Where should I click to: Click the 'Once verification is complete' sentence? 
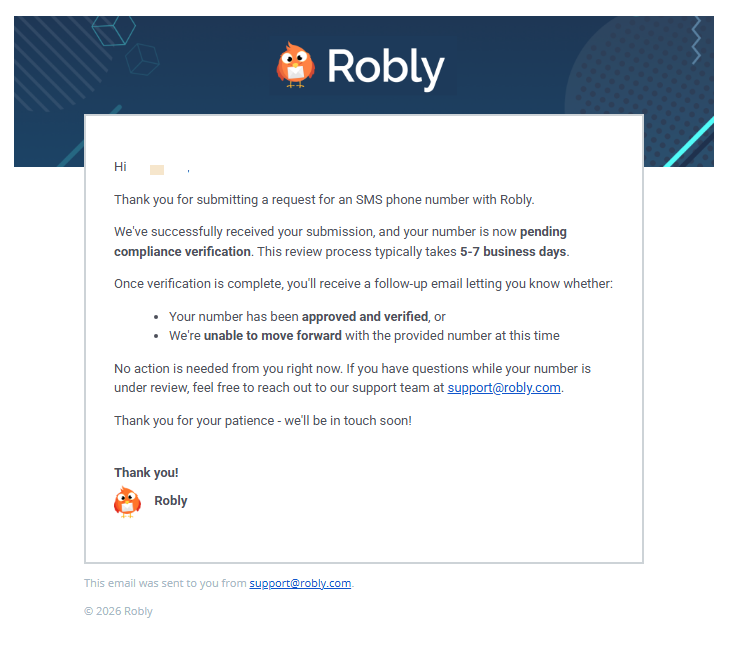pos(363,284)
